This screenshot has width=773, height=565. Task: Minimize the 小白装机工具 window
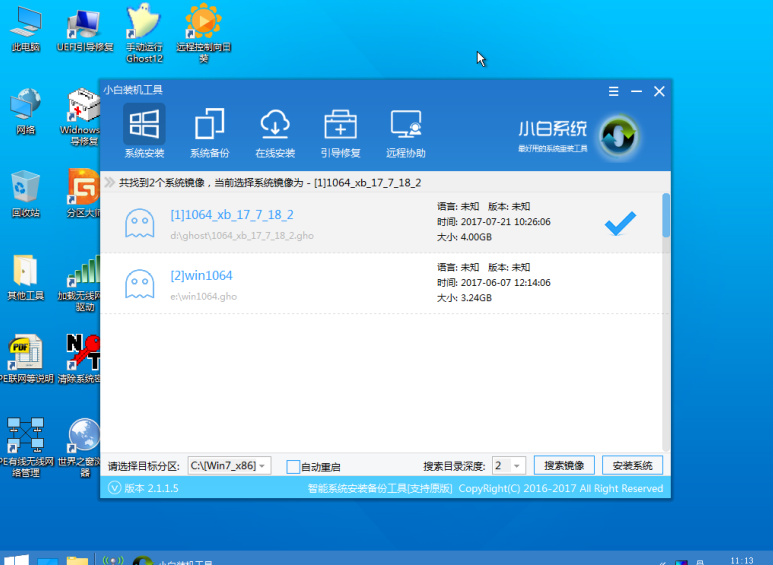pyautogui.click(x=636, y=91)
